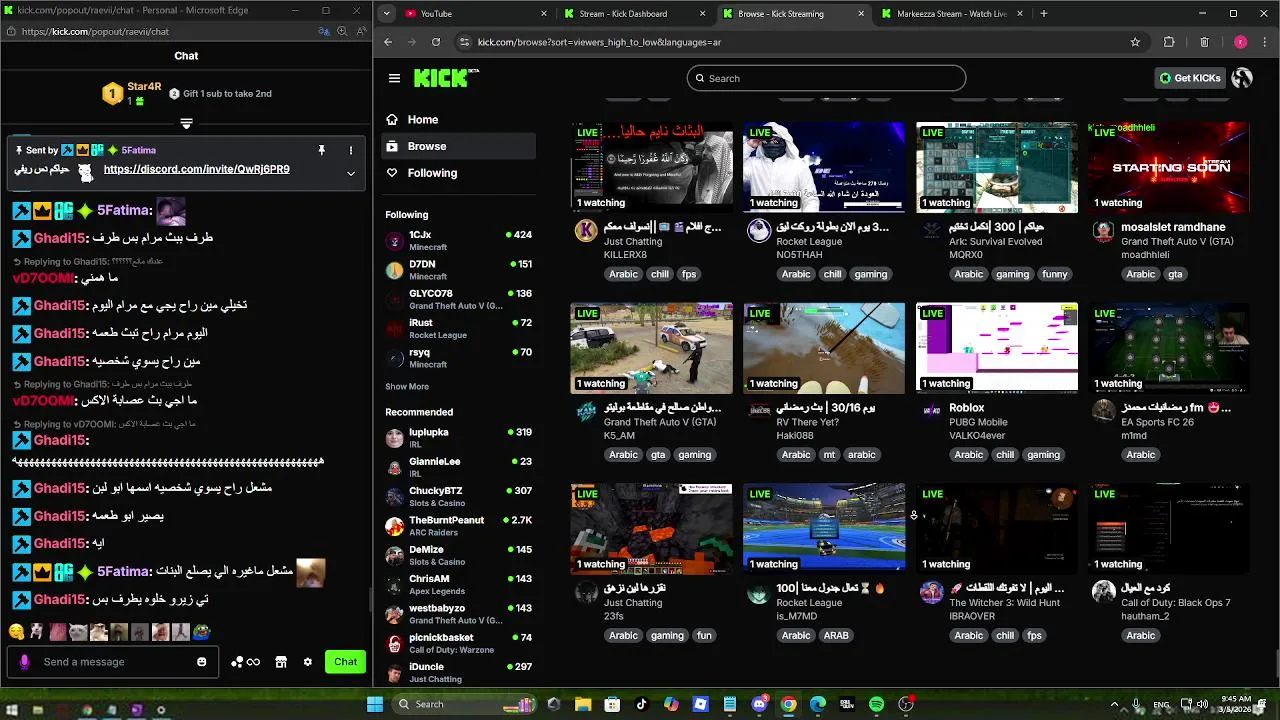Click Edge translate icon in popout address bar
The width and height of the screenshot is (1280, 720).
pyautogui.click(x=324, y=31)
